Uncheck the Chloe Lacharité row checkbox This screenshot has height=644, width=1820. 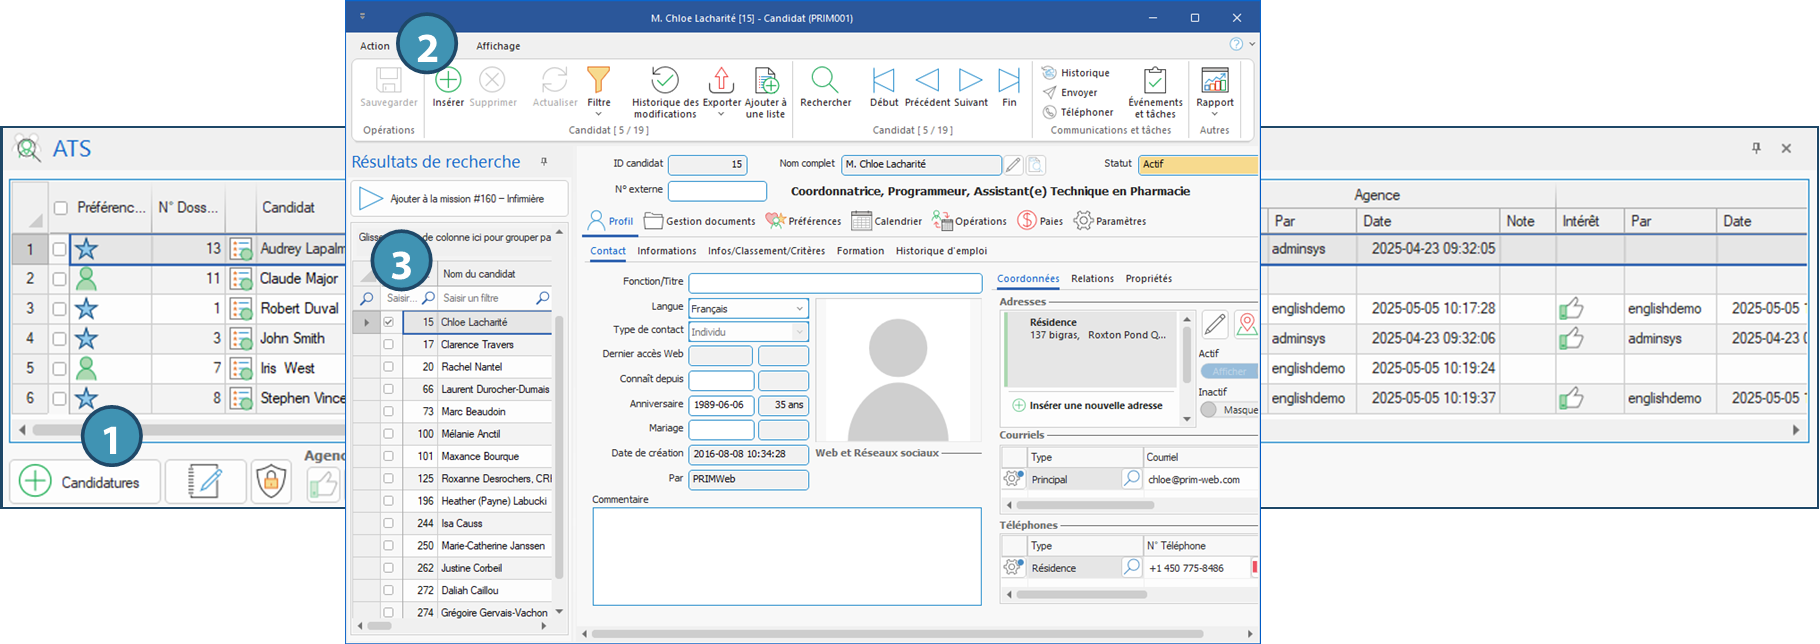tap(388, 322)
